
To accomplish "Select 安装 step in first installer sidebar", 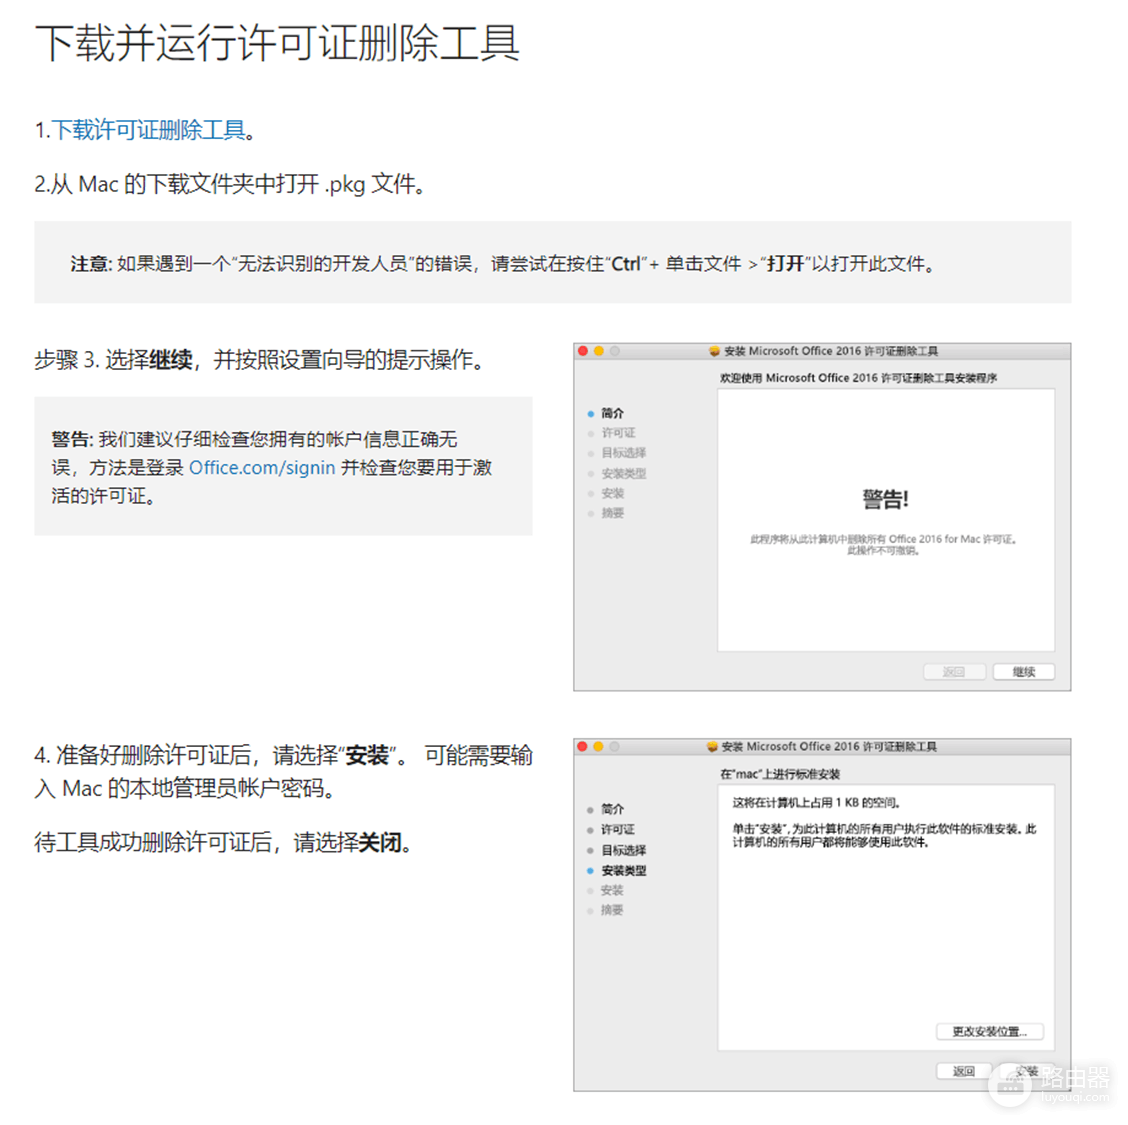I will tap(612, 493).
